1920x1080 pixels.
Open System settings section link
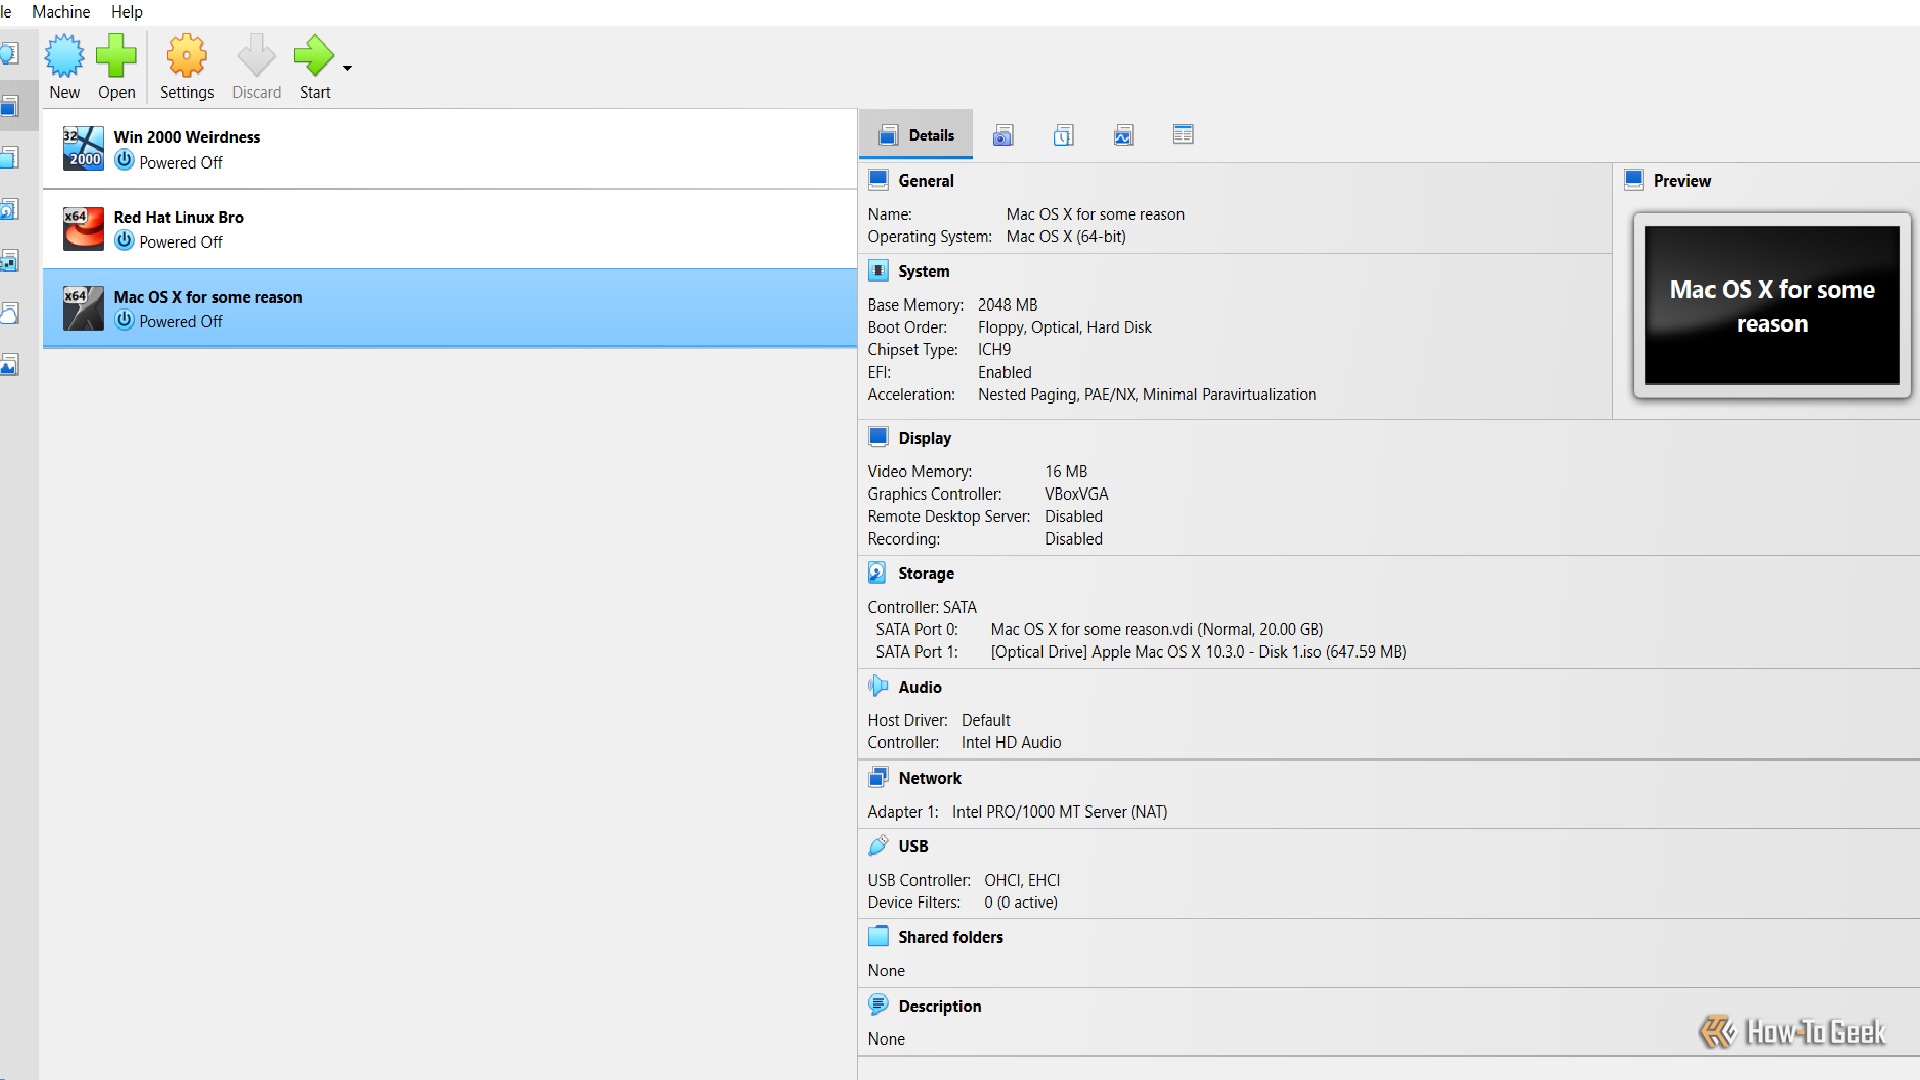(x=924, y=271)
